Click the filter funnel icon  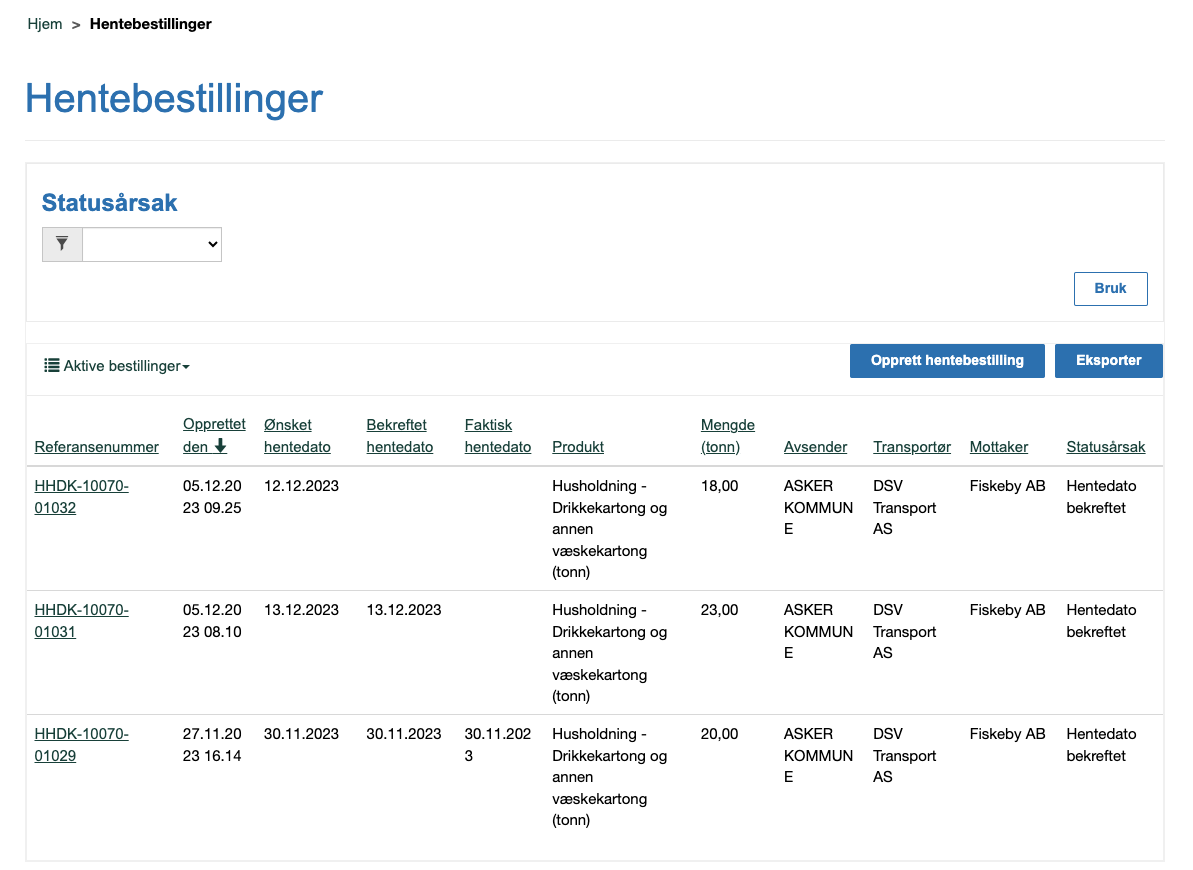[62, 244]
